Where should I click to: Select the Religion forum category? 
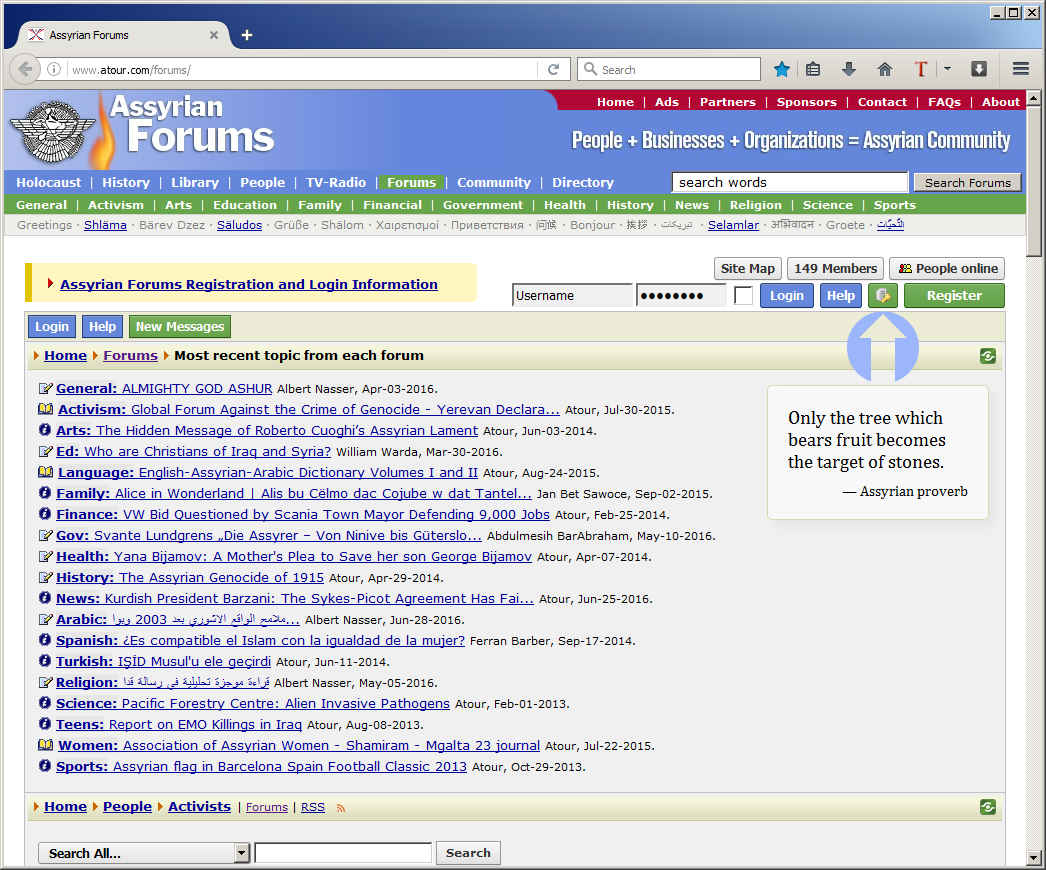point(755,205)
